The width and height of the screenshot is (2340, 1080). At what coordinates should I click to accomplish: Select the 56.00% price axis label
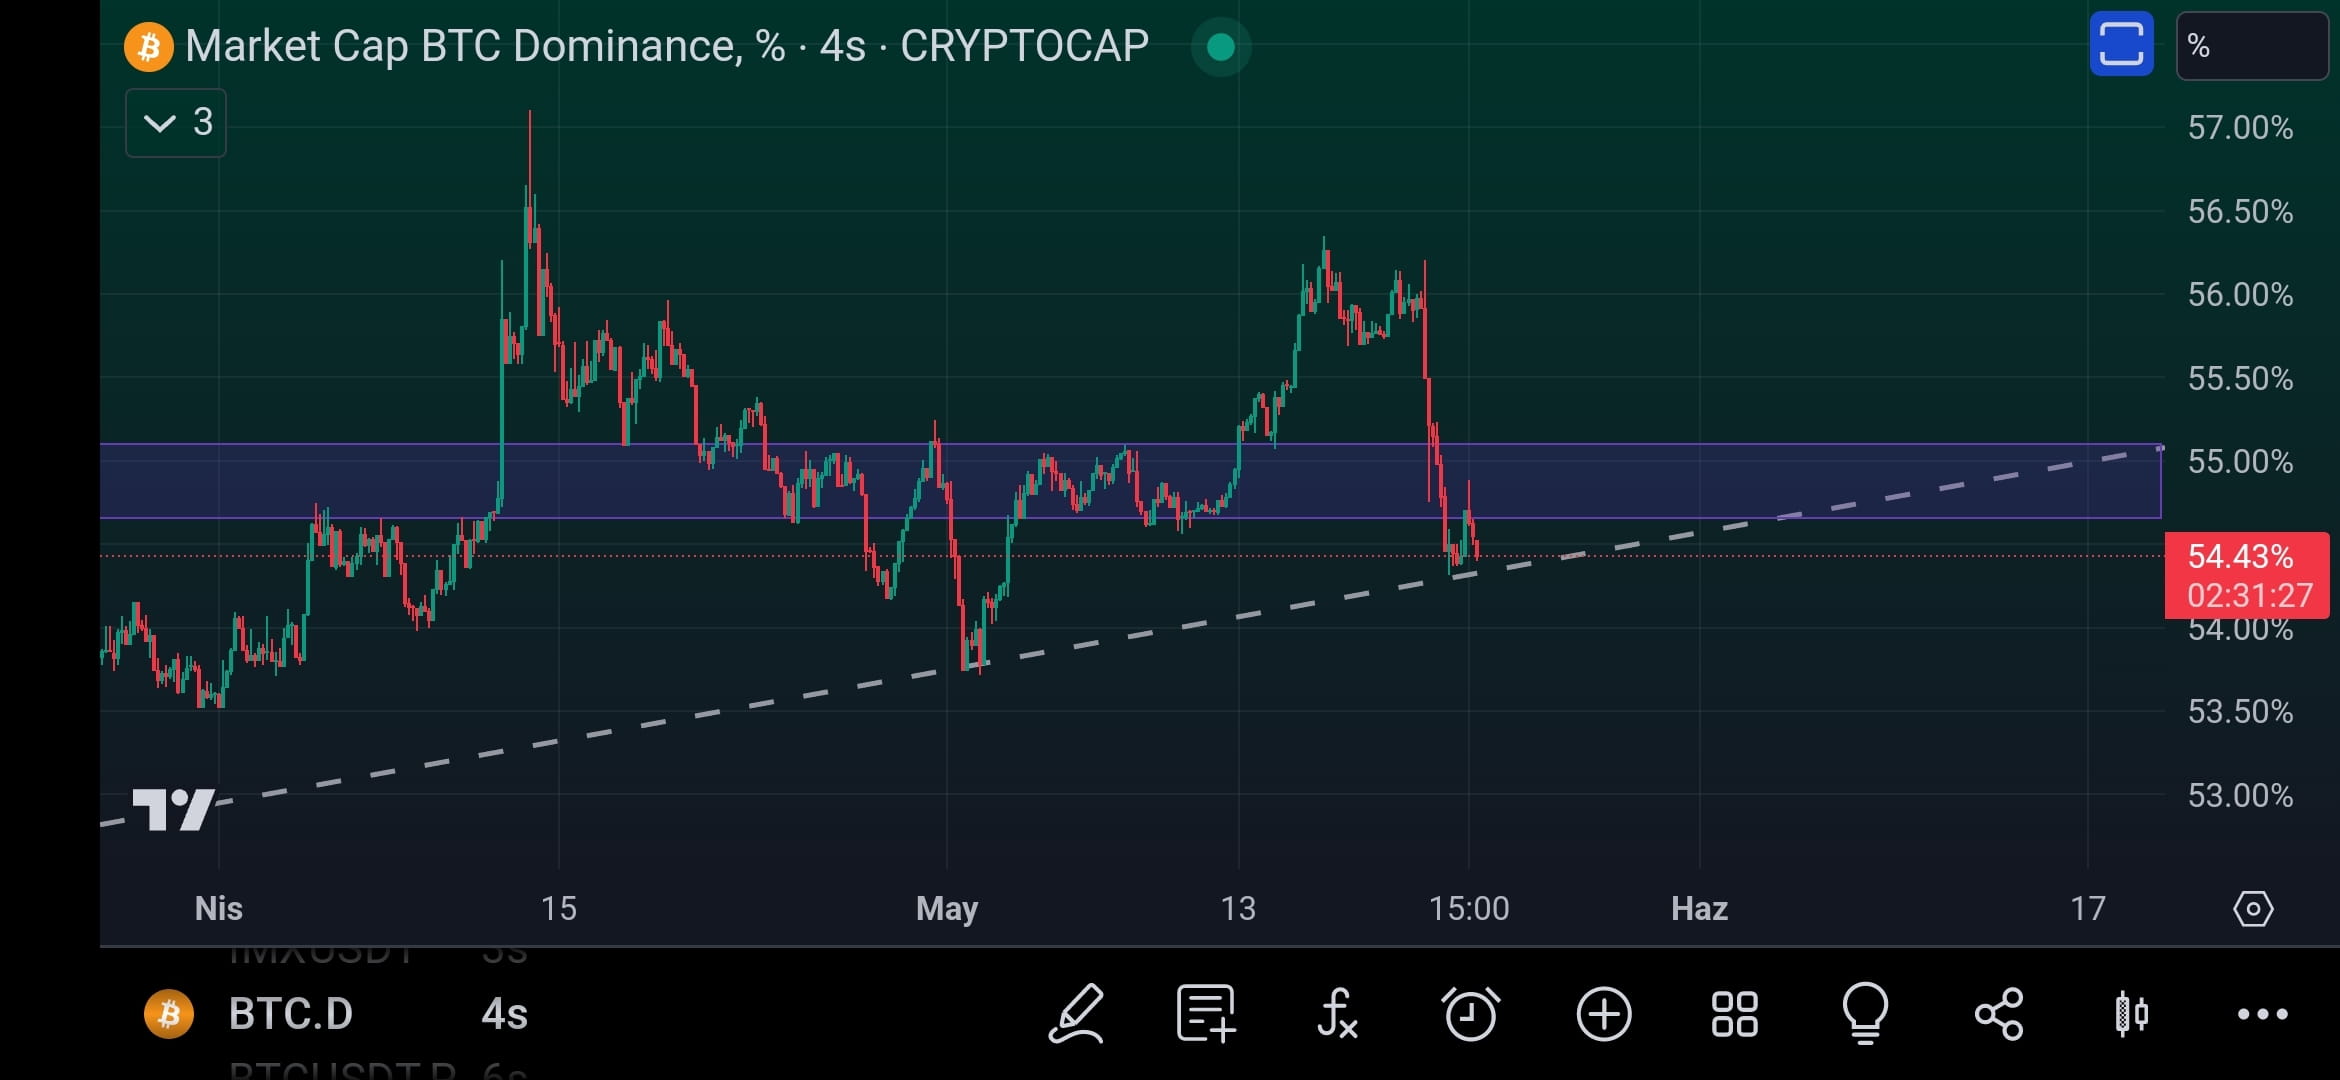click(x=2240, y=295)
